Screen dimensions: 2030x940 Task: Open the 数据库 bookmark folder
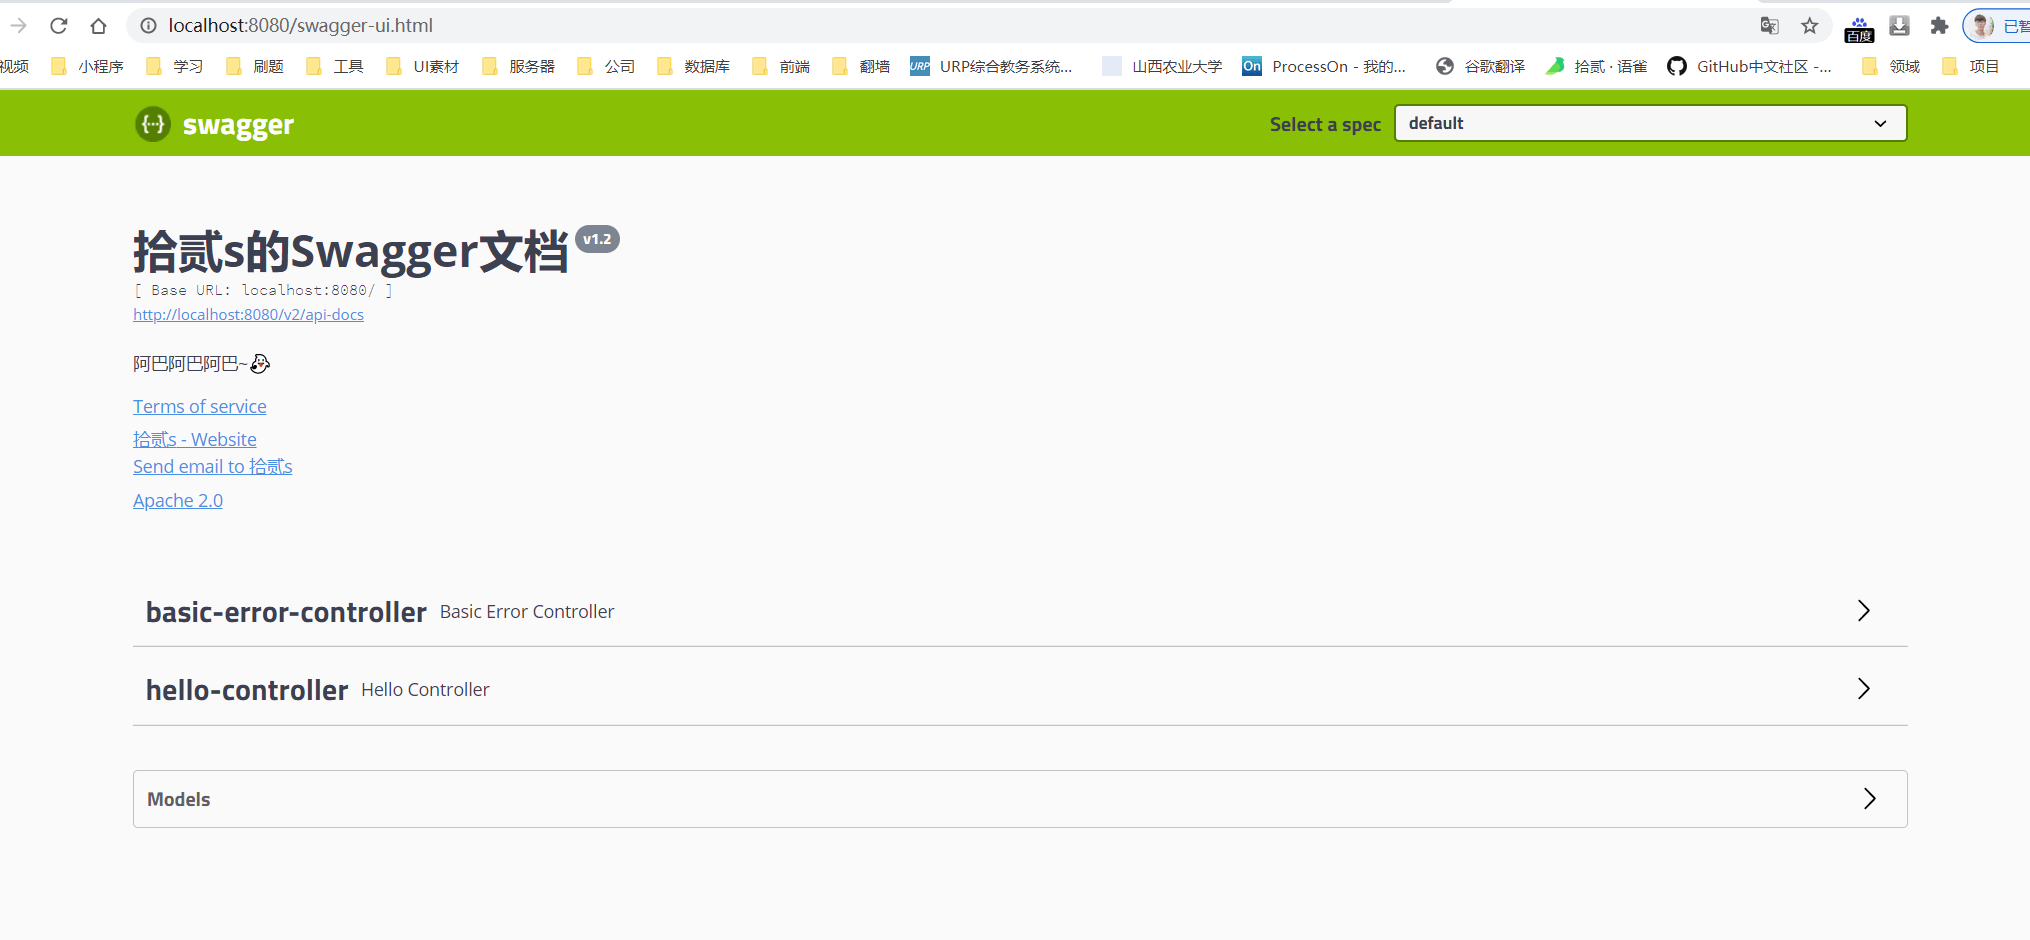(694, 66)
